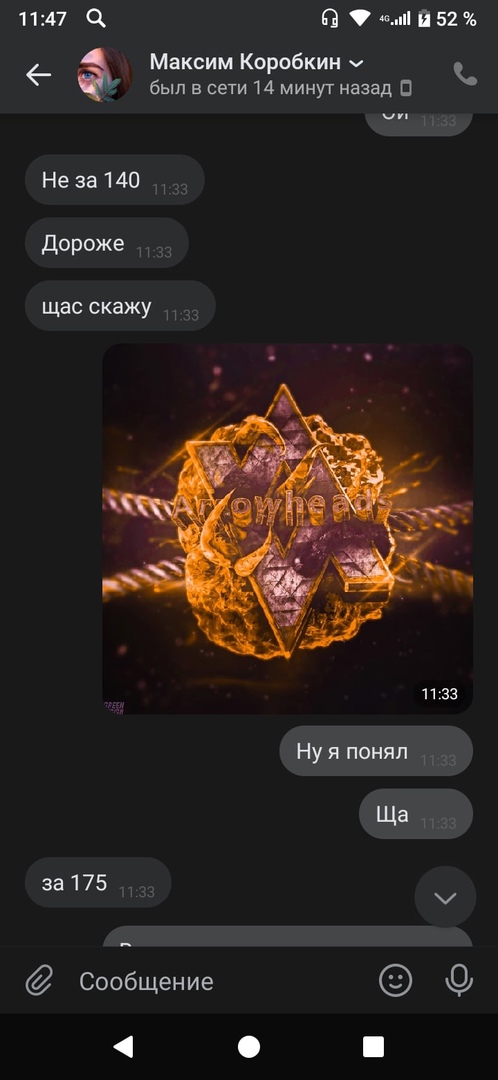Open the Arrowheads image attachment
Viewport: 498px width, 1080px height.
(x=288, y=528)
